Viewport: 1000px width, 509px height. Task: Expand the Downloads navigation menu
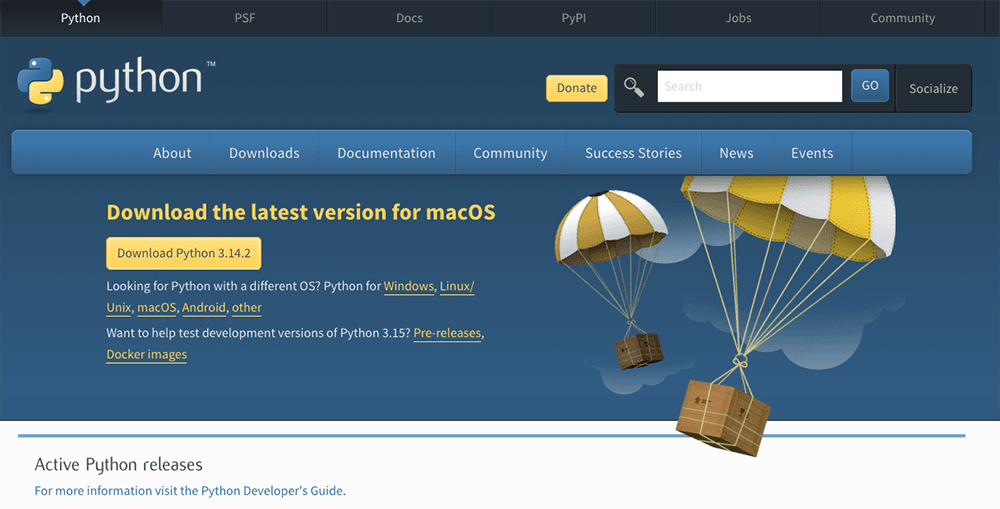264,153
